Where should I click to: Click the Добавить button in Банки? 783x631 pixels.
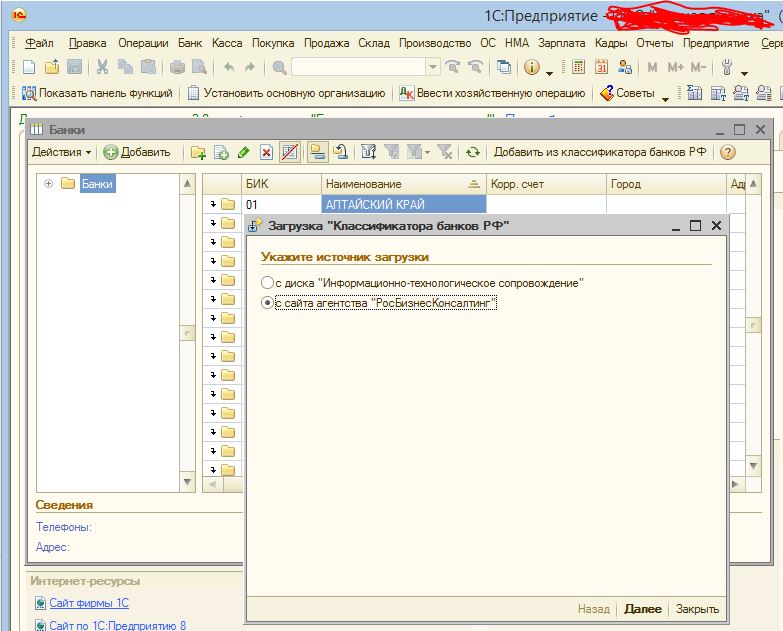click(x=137, y=152)
